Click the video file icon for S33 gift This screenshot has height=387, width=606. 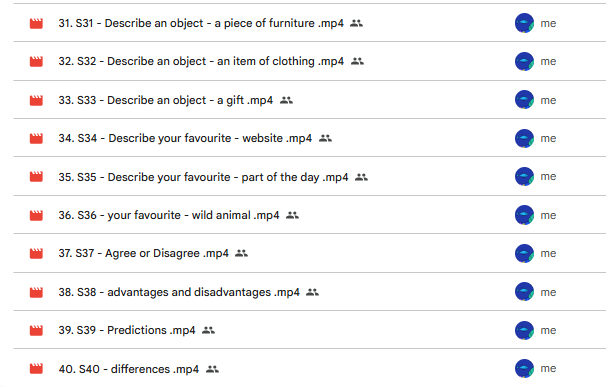(36, 101)
